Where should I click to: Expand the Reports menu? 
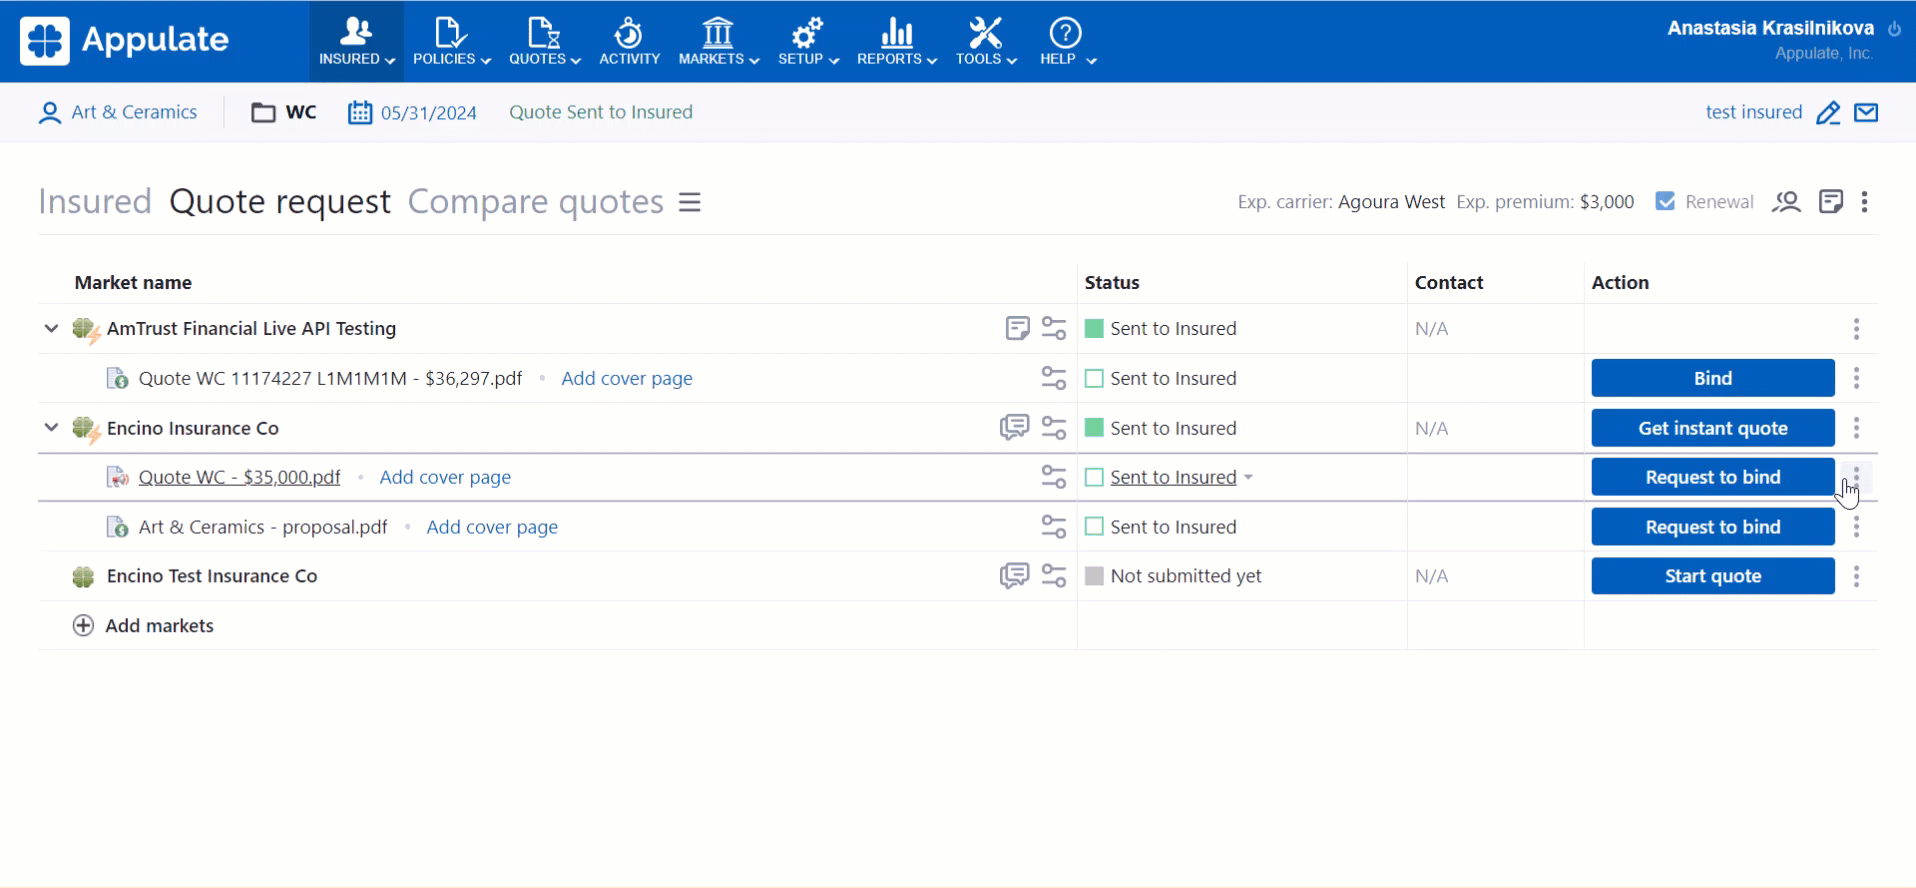click(896, 41)
